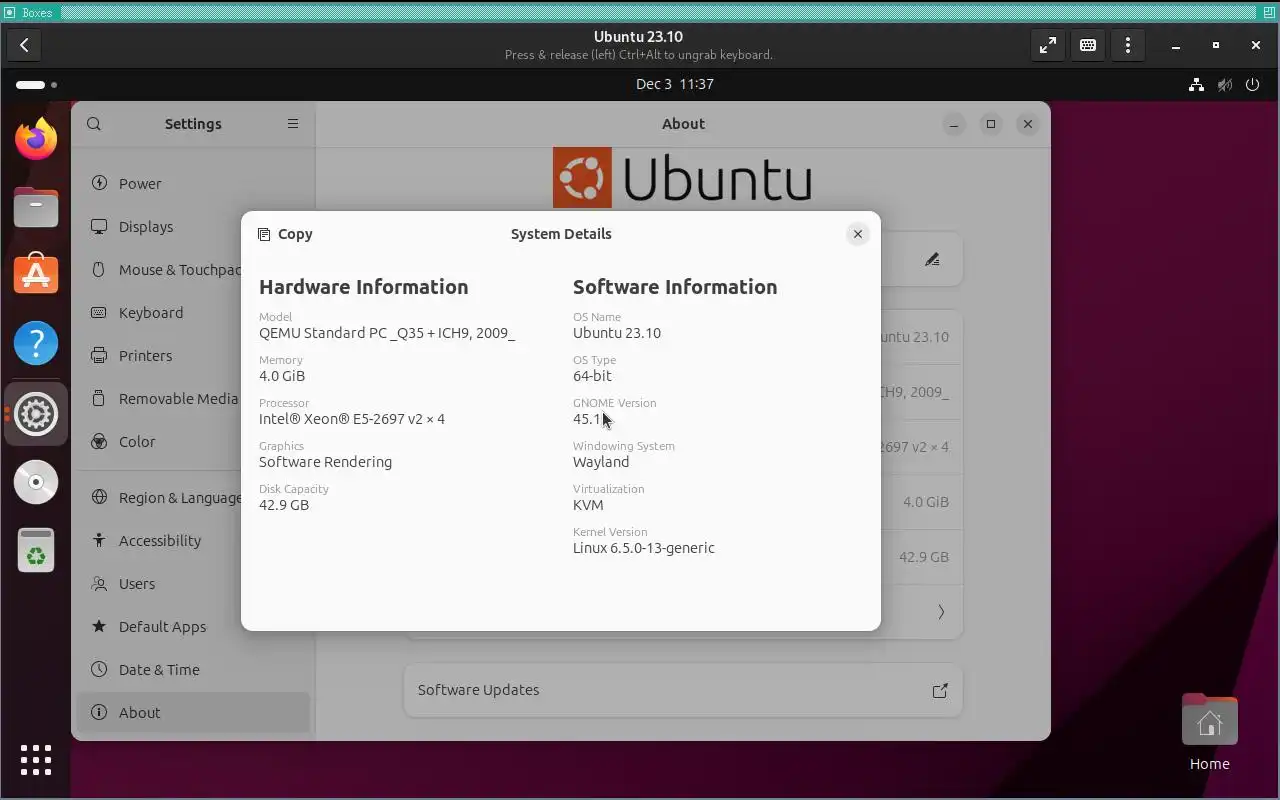Click the Wayland windowing system value

601,462
